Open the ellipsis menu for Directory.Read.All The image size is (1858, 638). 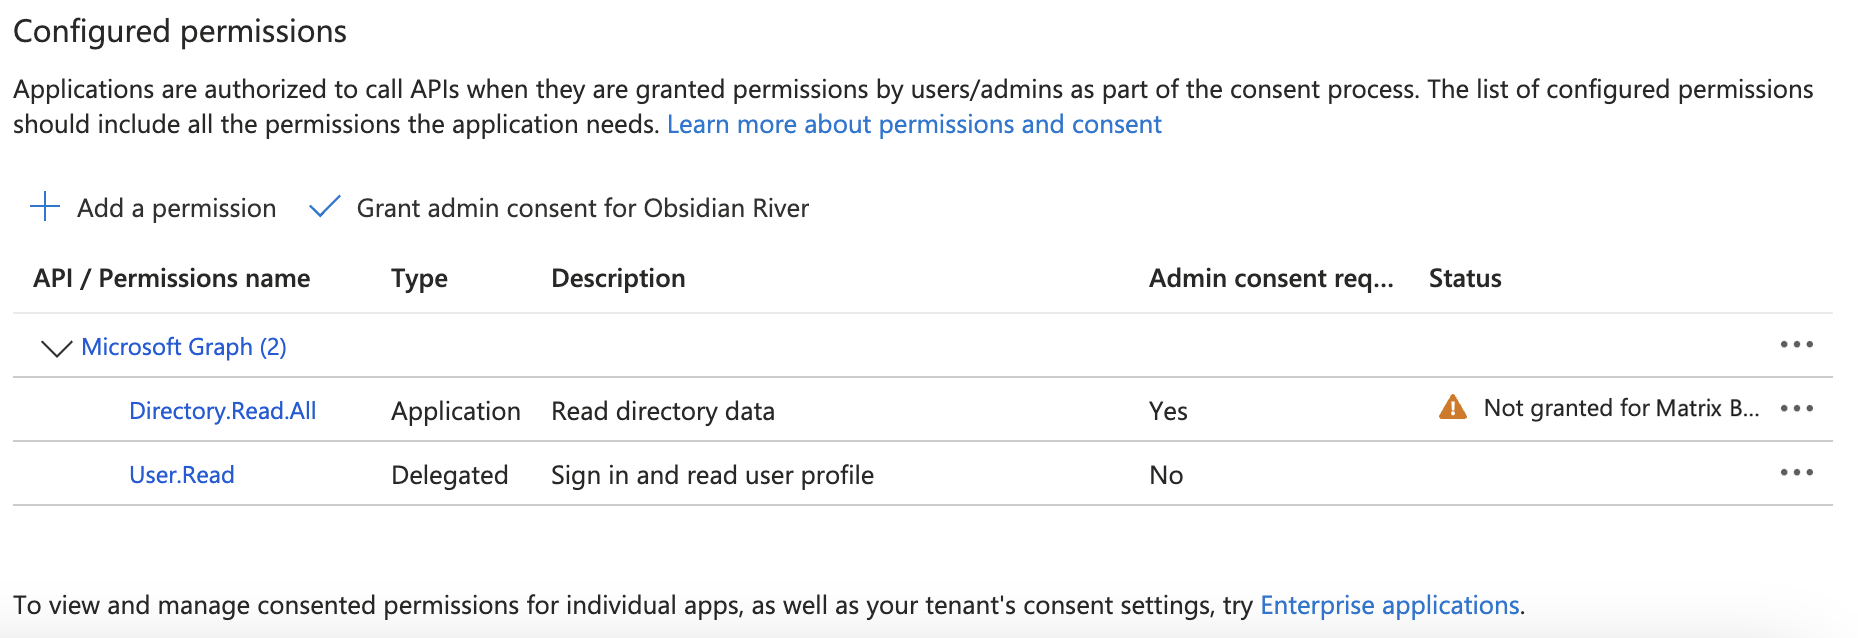1796,409
